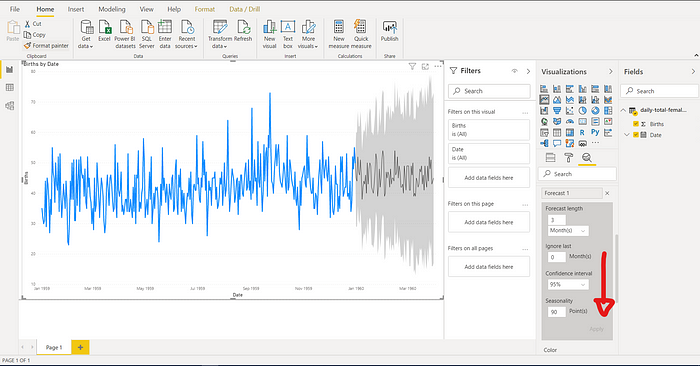Pick the ribbon chart visual
This screenshot has height=366, width=700.
pyautogui.click(x=608, y=100)
